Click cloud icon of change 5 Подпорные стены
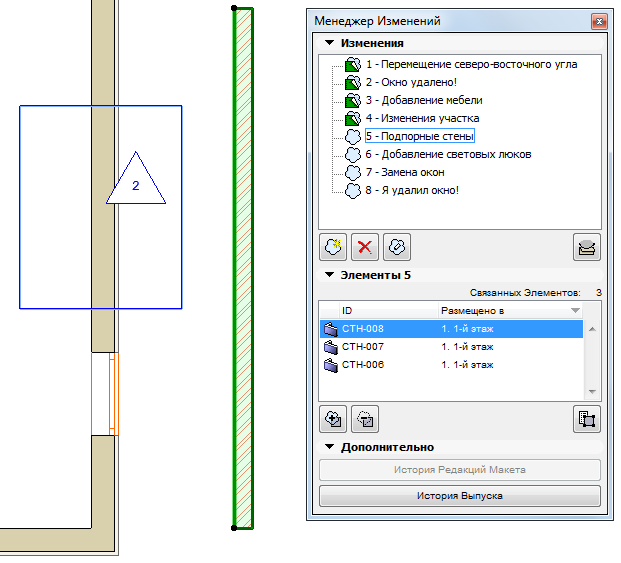 (x=352, y=137)
